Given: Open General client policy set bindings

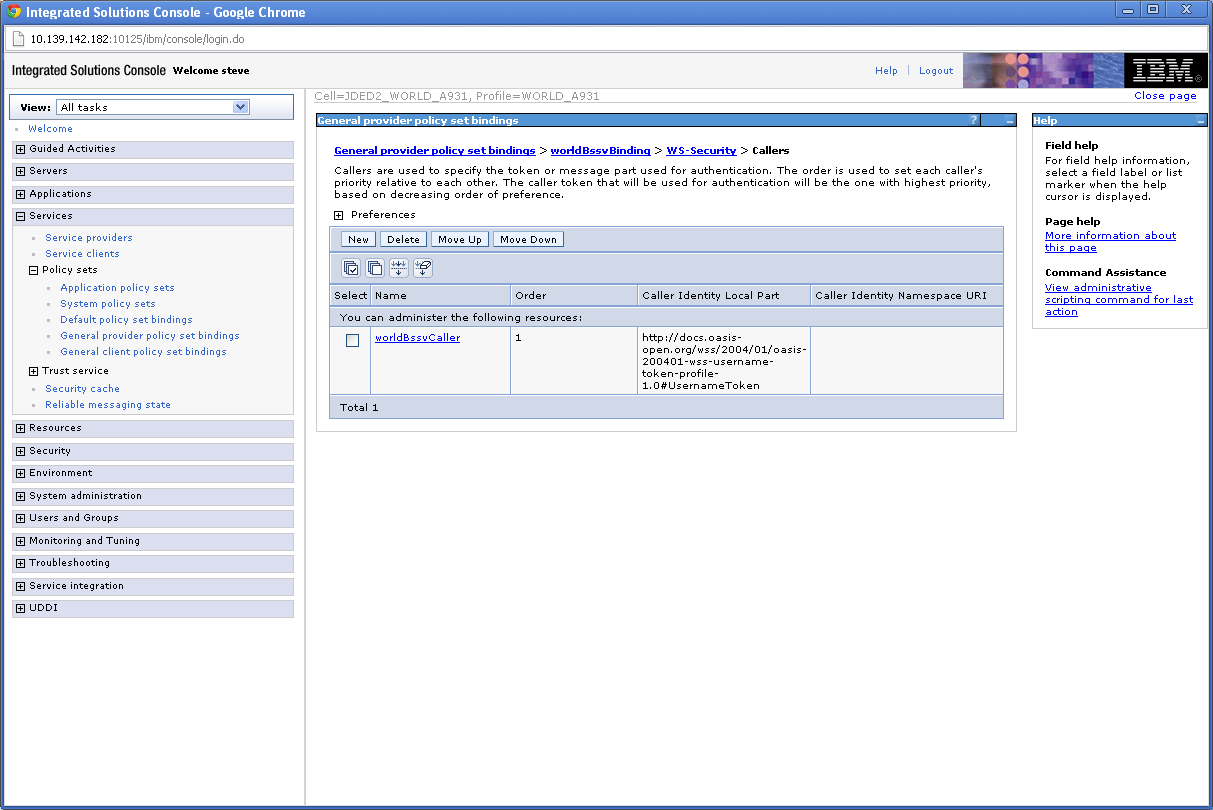Looking at the screenshot, I should 143,352.
